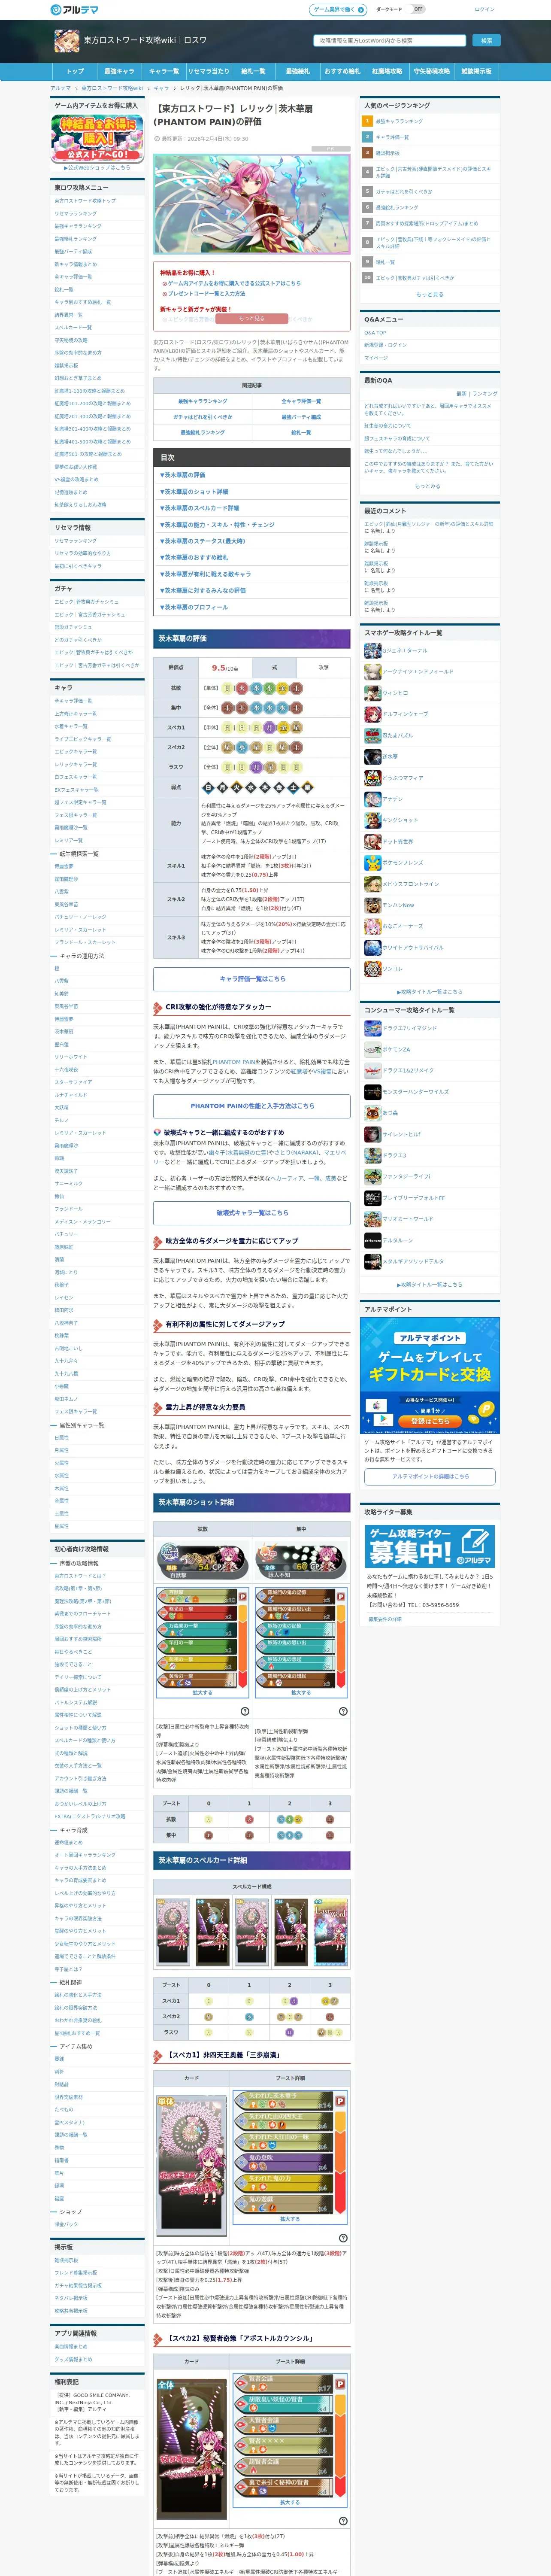Jump to 茨木華扇のプロフィール entry

pyautogui.click(x=194, y=607)
